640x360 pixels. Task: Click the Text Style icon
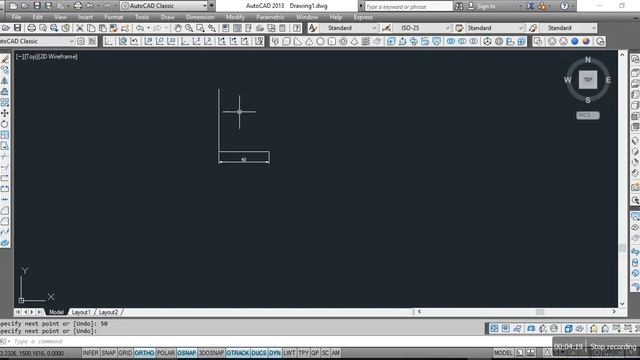pyautogui.click(x=313, y=28)
